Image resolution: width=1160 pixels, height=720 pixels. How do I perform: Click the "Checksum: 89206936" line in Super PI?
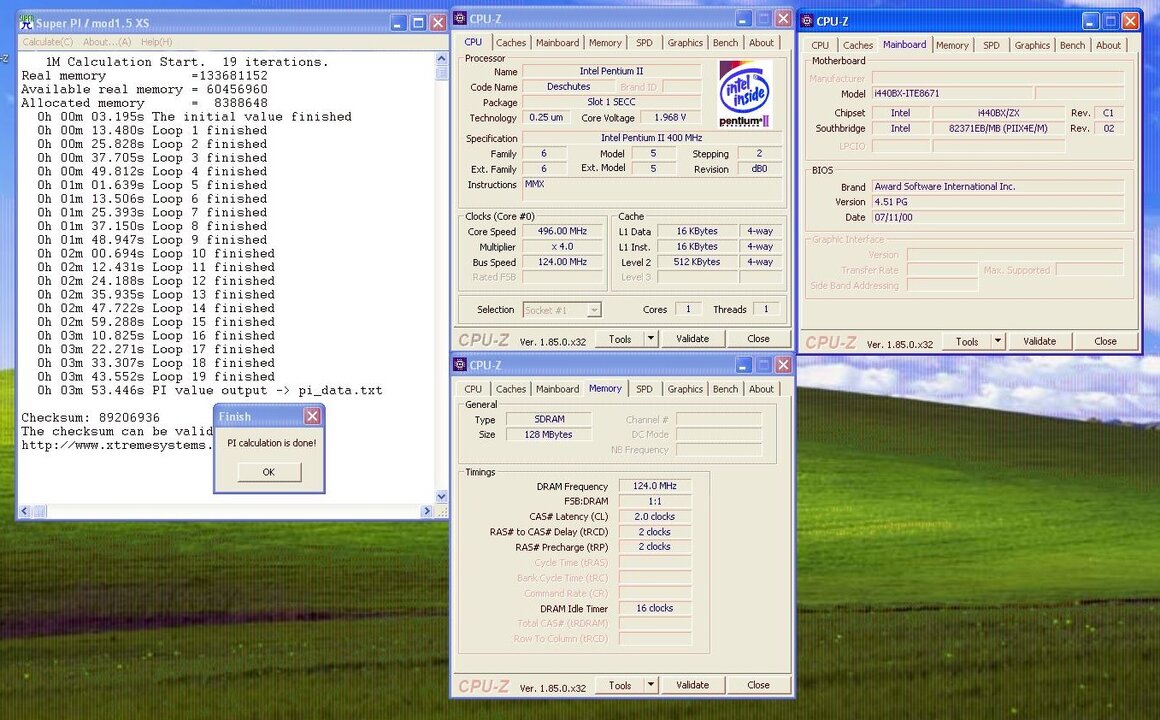(90, 417)
